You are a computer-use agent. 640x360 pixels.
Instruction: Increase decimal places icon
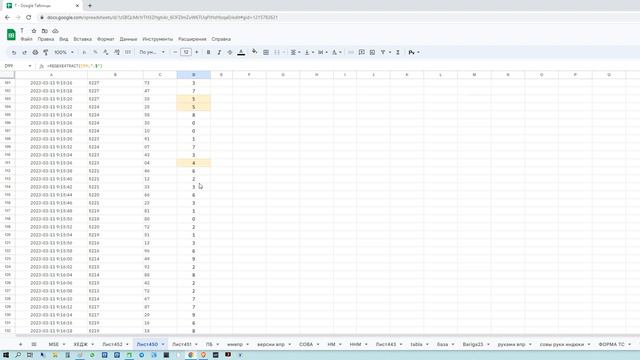[x=117, y=53]
